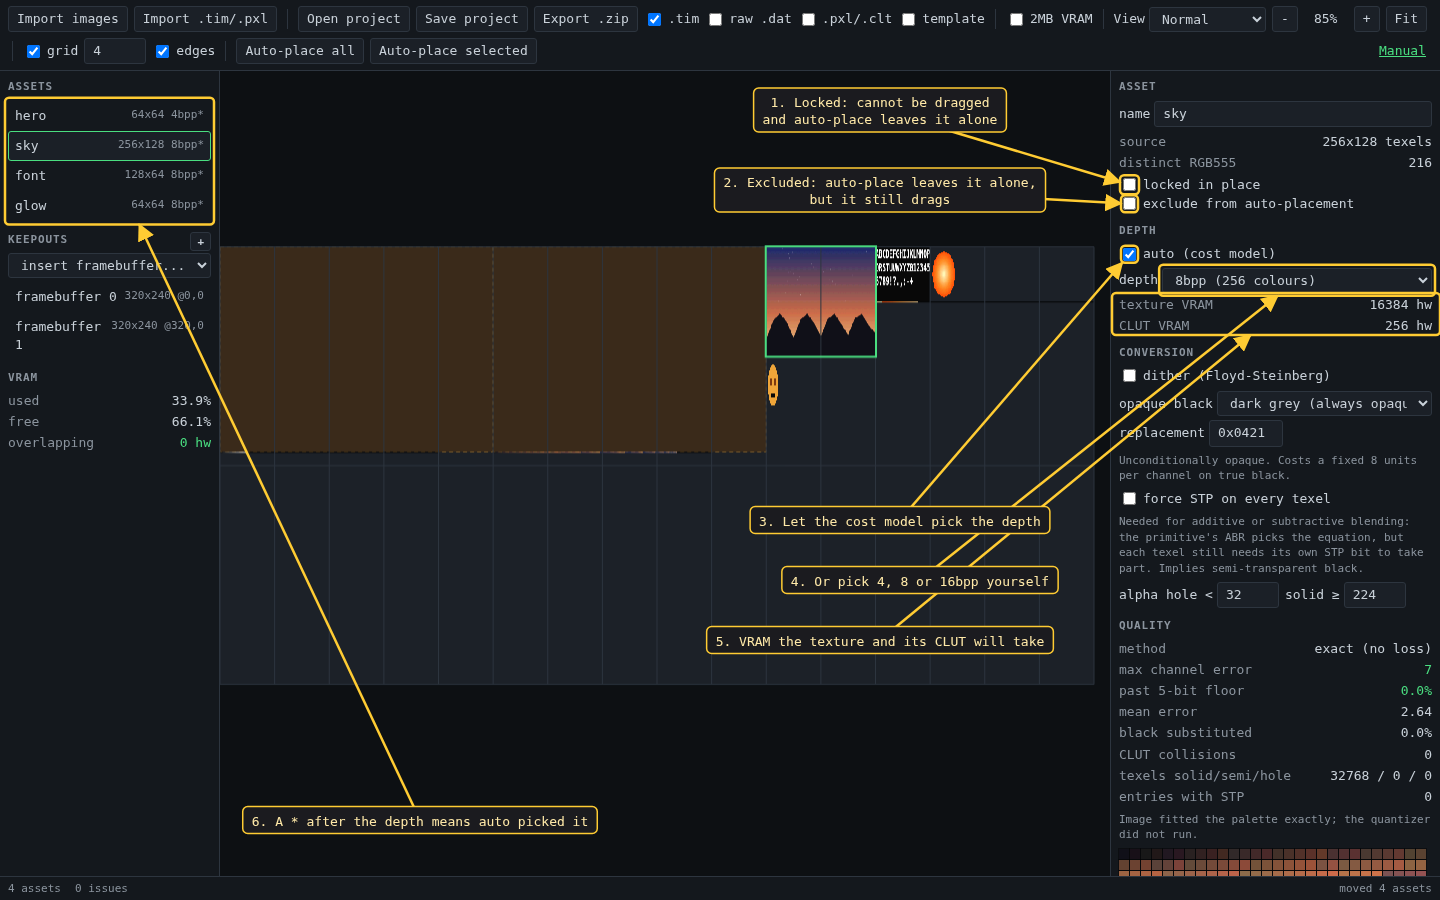Click Import images button
1440x900 pixels.
tap(68, 19)
